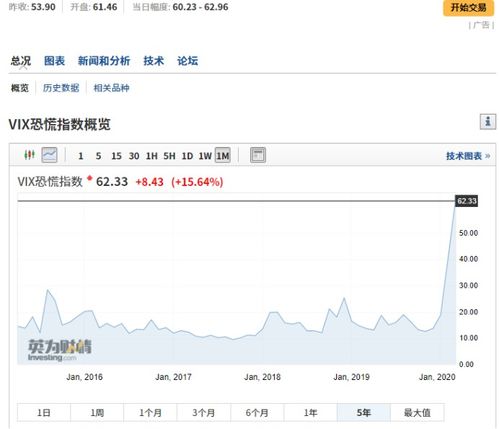Open the chart layout window icon
Viewport: 499px width, 429px height.
tap(258, 155)
